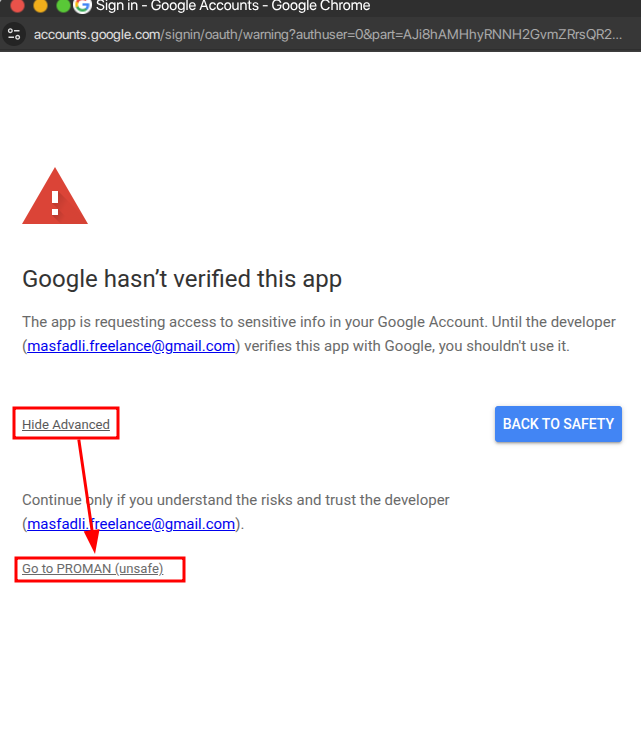
Task: Close the Chrome sign-in window
Action: [17, 6]
